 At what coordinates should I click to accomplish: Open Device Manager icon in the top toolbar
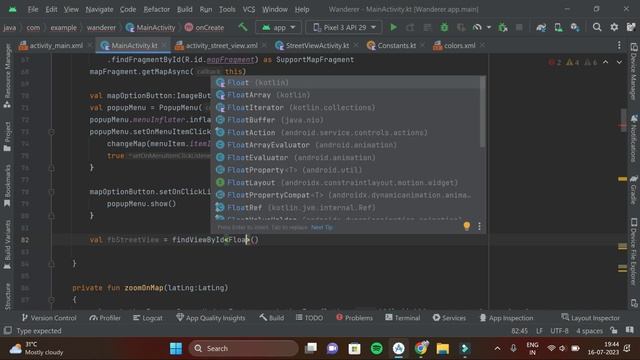pos(558,27)
